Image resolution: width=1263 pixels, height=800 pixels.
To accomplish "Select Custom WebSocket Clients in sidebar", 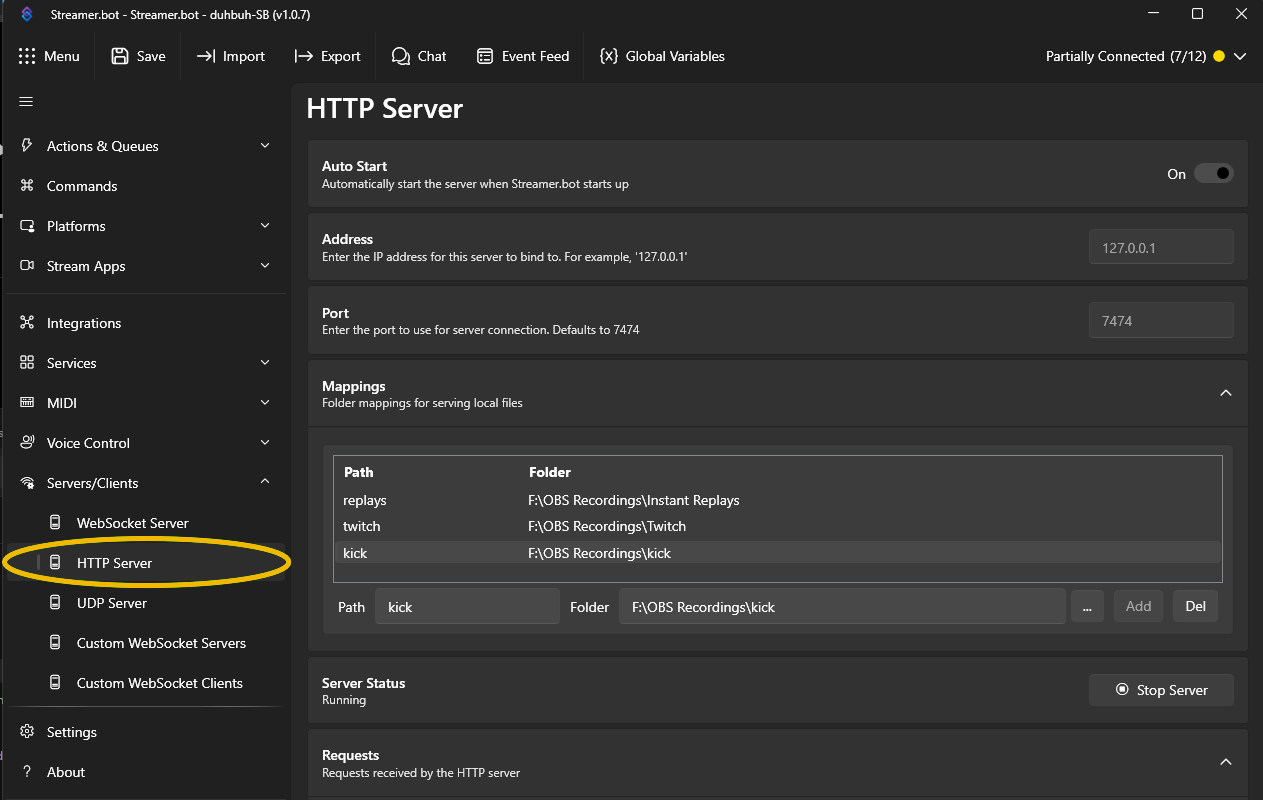I will pos(158,683).
